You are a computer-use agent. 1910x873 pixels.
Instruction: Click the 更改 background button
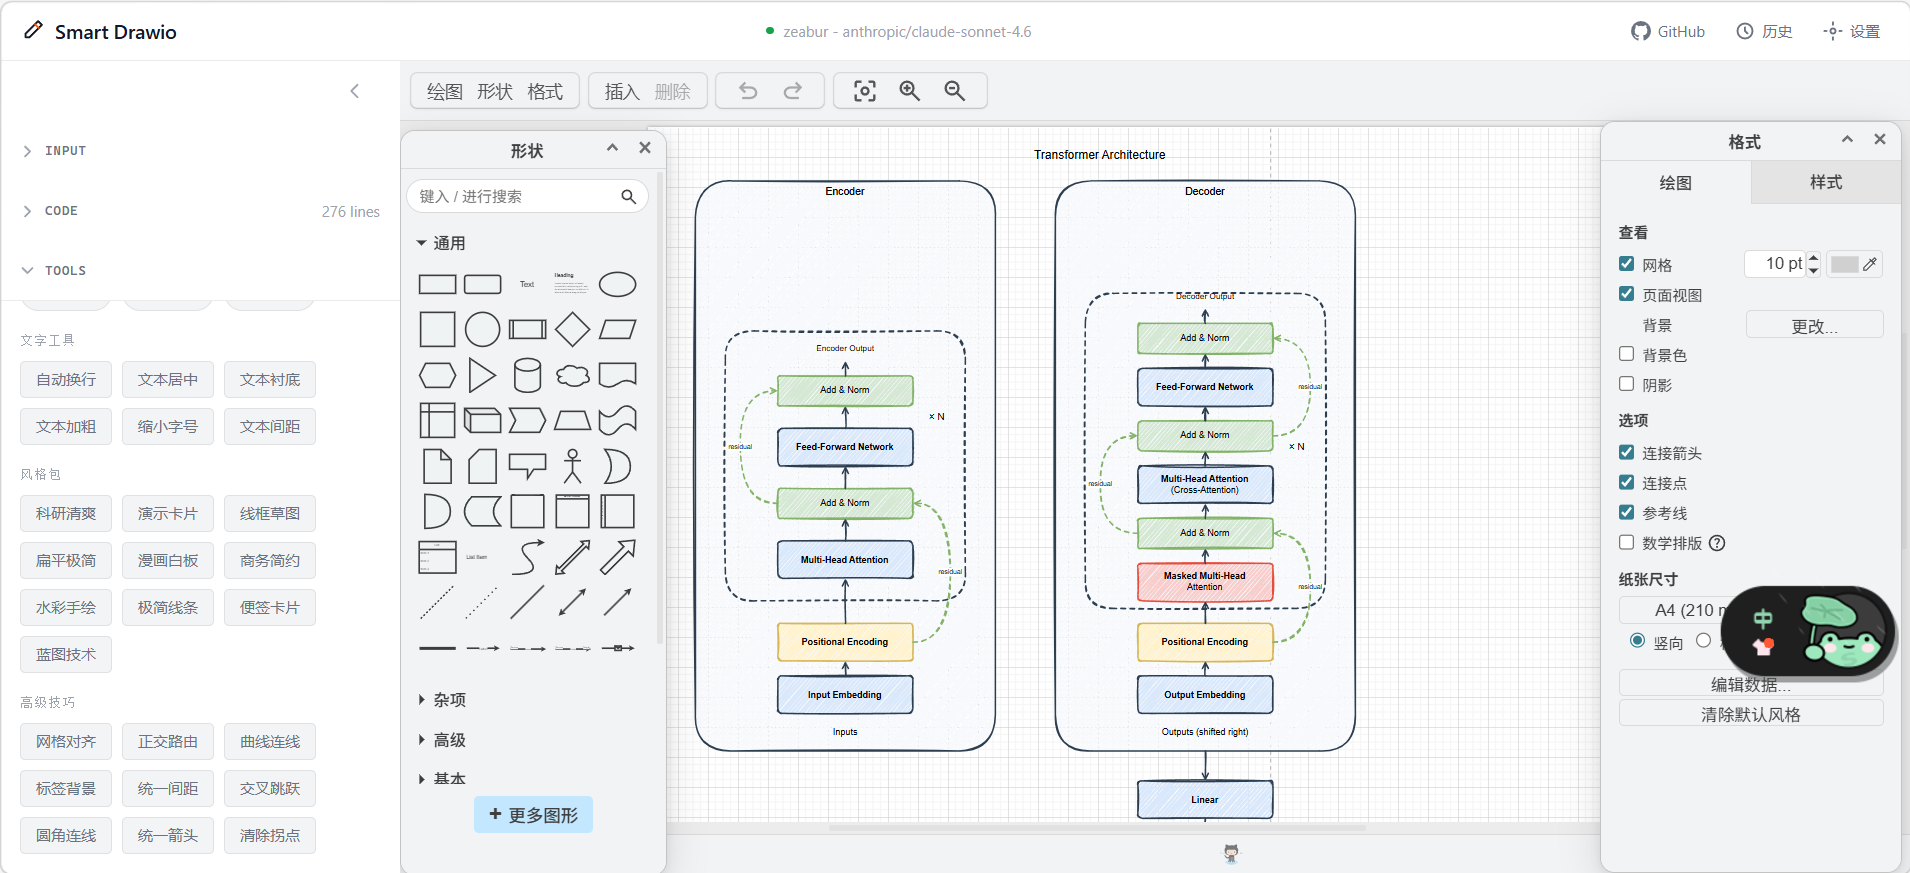point(1815,325)
